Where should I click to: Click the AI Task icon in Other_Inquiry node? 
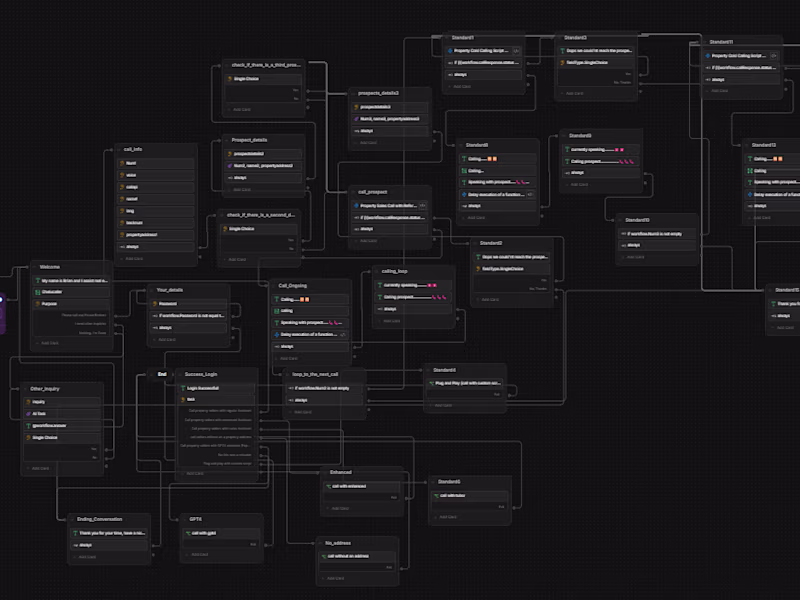29,413
